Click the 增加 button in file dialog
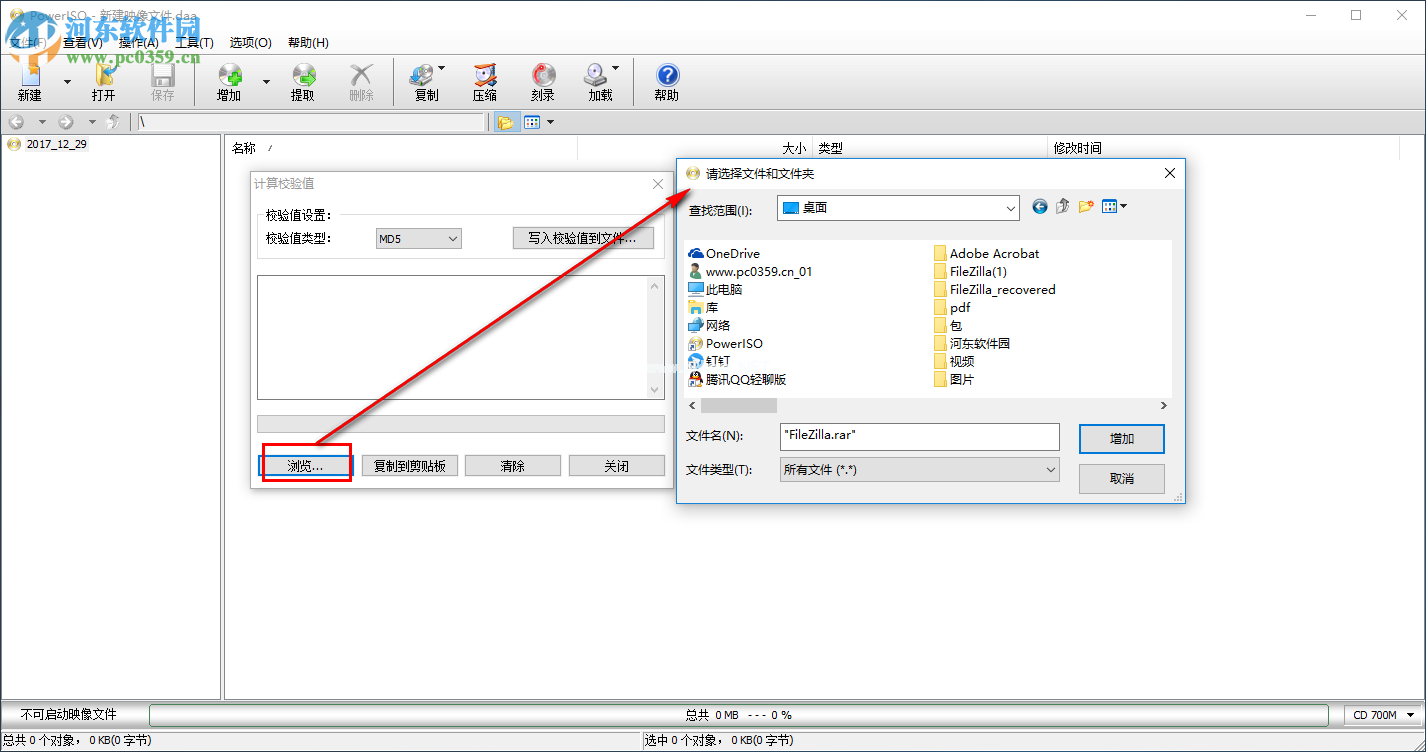Image resolution: width=1426 pixels, height=752 pixels. click(x=1122, y=438)
